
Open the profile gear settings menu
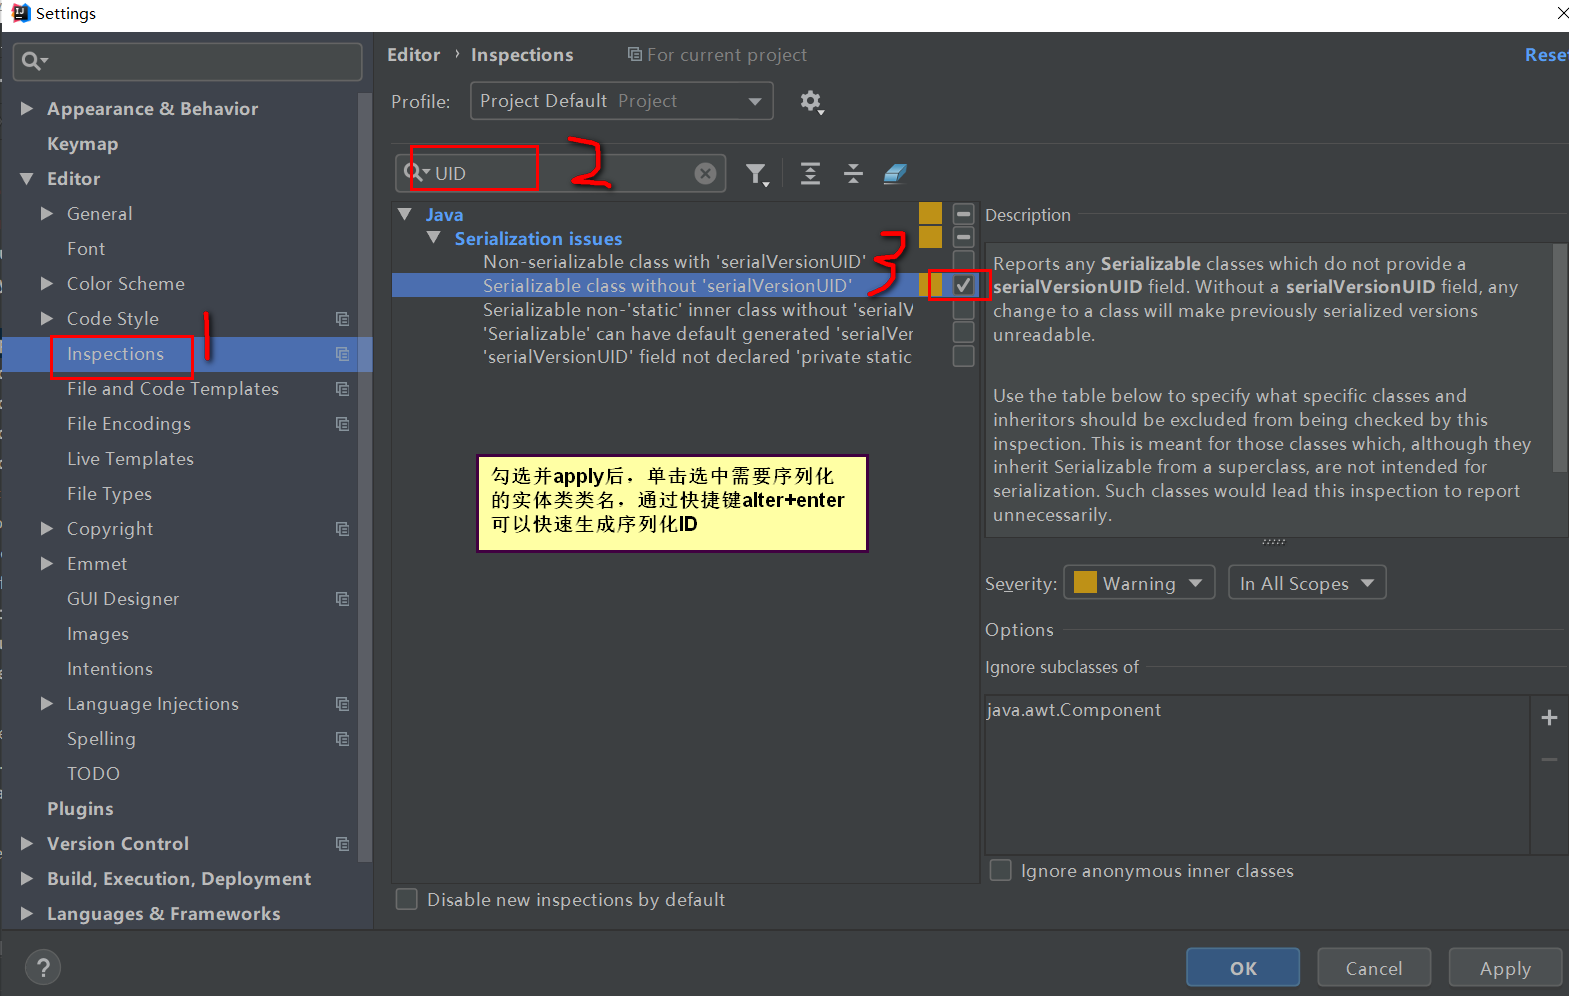pos(811,102)
